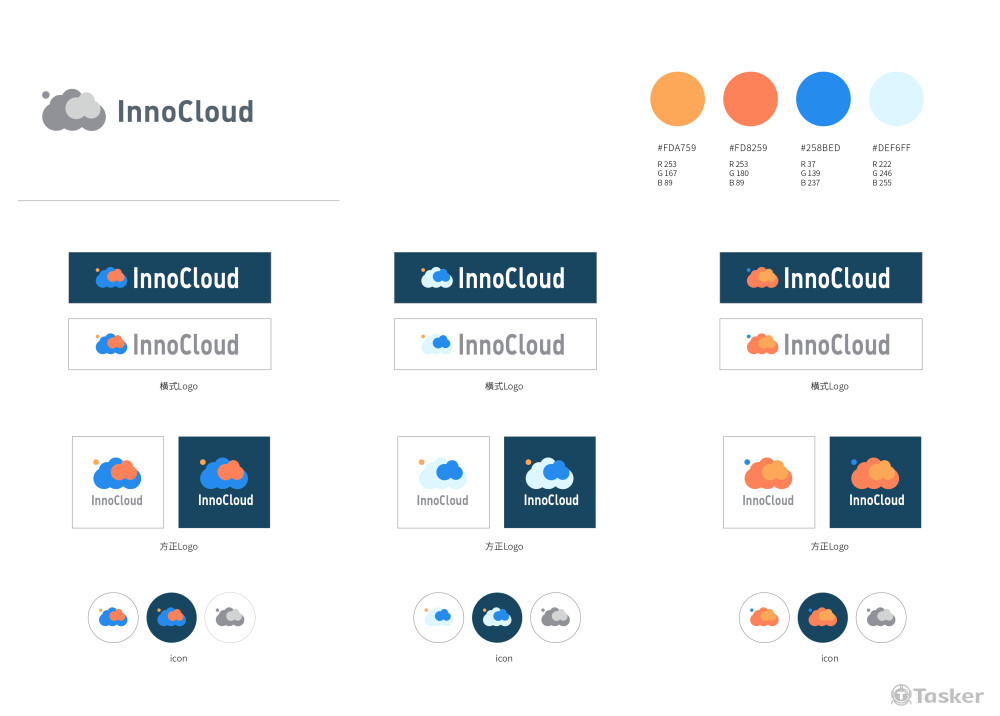Click 横式Logo label under all-orange horizontal logos
The image size is (1000, 716).
pos(830,386)
